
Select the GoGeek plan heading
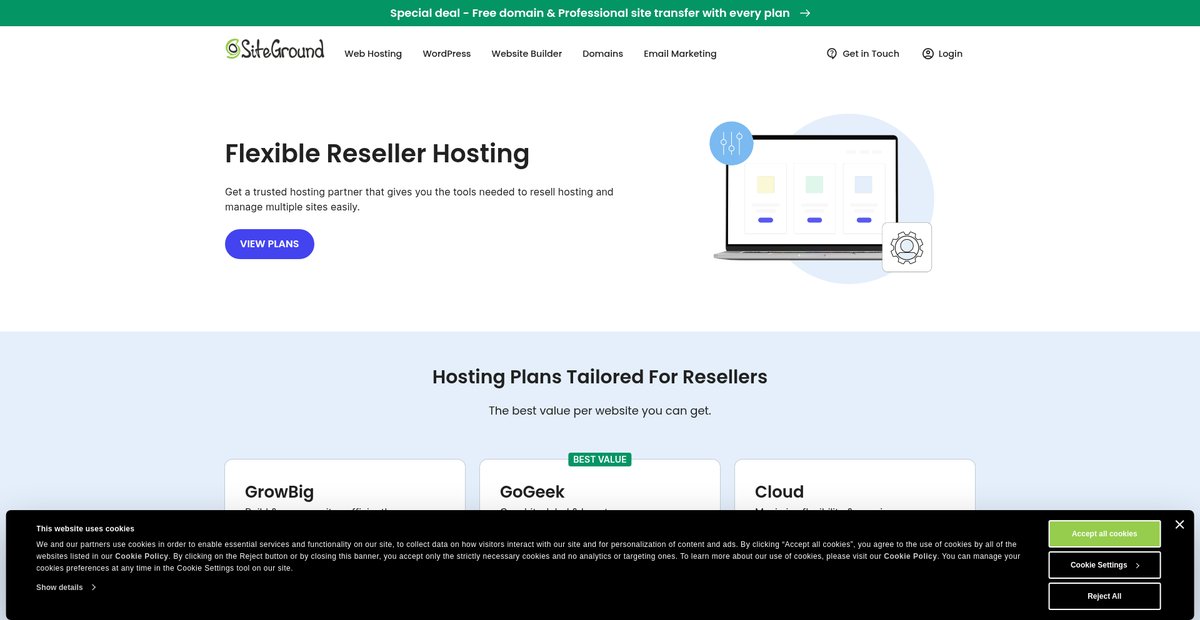click(532, 492)
